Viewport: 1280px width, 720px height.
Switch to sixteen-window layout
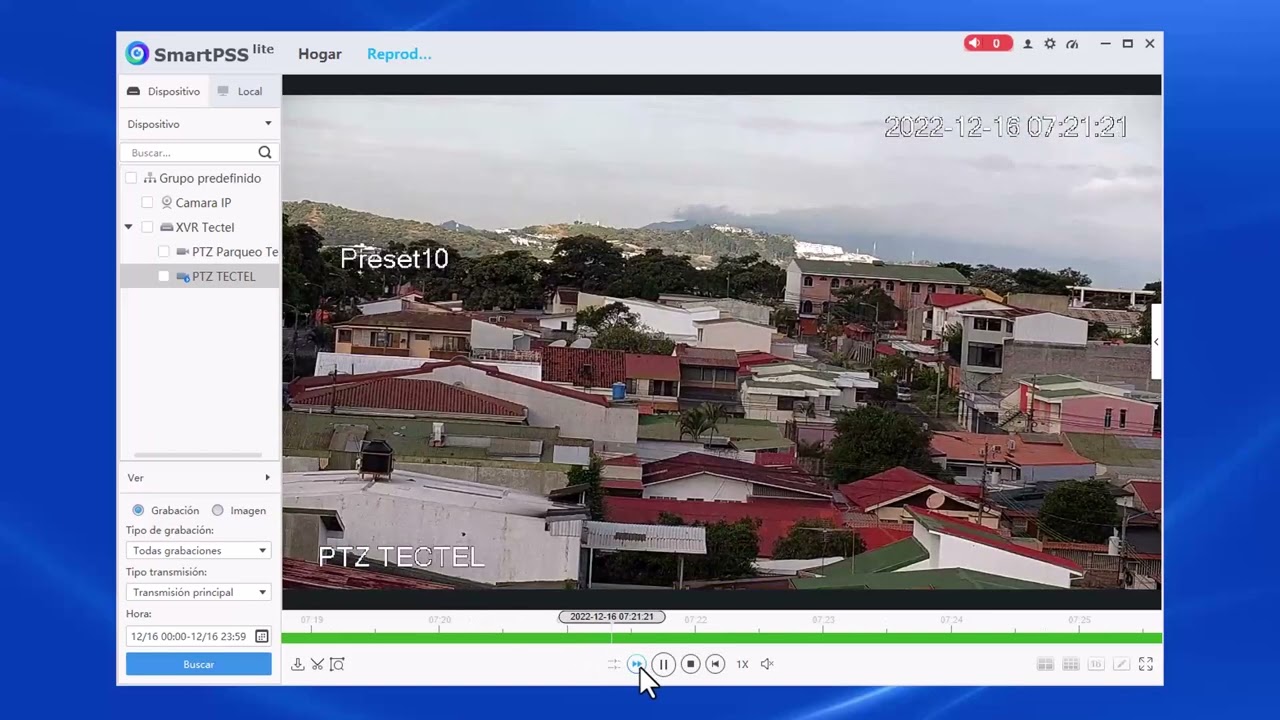[1096, 664]
